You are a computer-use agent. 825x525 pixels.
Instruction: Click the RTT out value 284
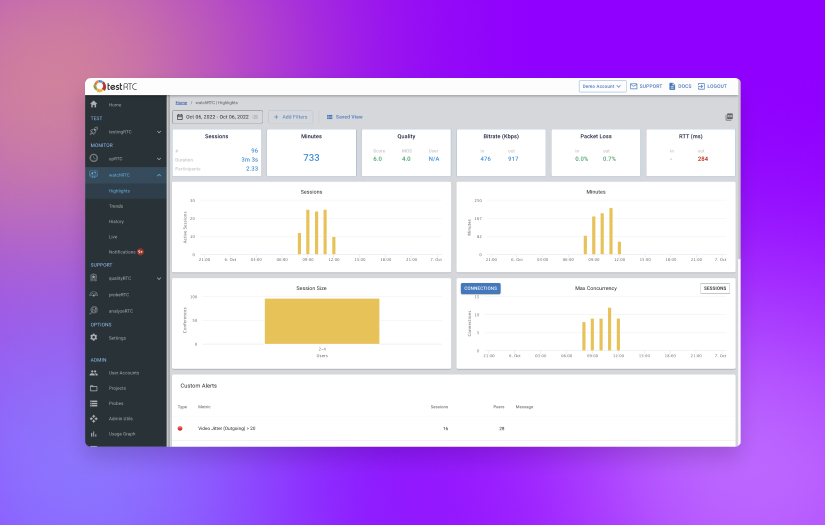point(702,158)
